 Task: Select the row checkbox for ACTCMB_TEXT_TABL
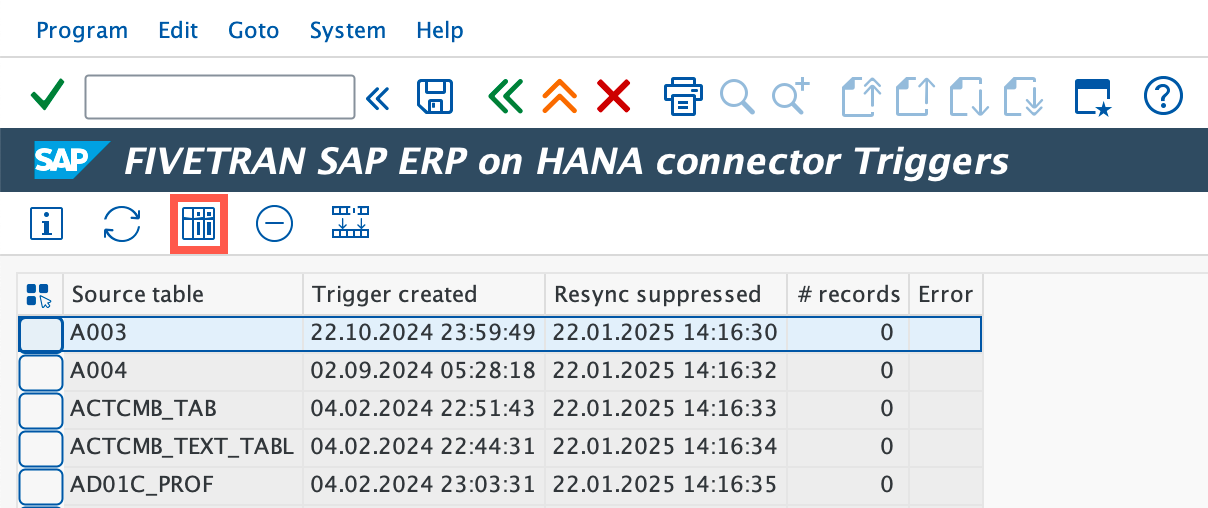tap(40, 448)
